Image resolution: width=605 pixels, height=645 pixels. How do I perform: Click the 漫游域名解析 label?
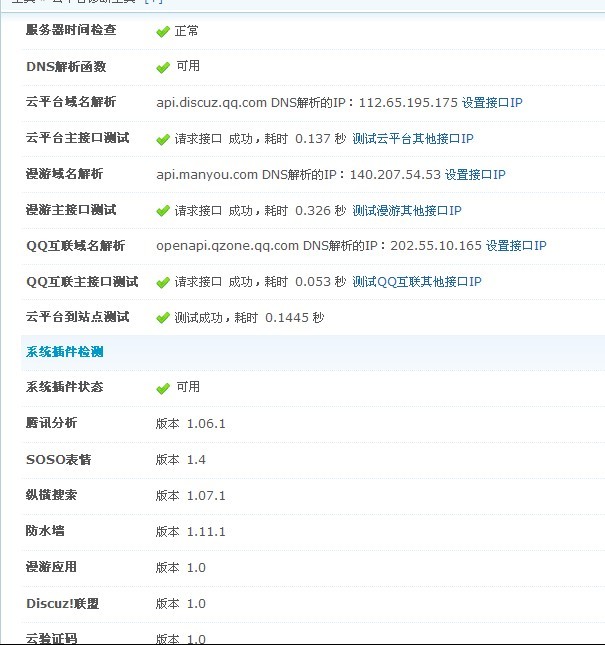64,174
